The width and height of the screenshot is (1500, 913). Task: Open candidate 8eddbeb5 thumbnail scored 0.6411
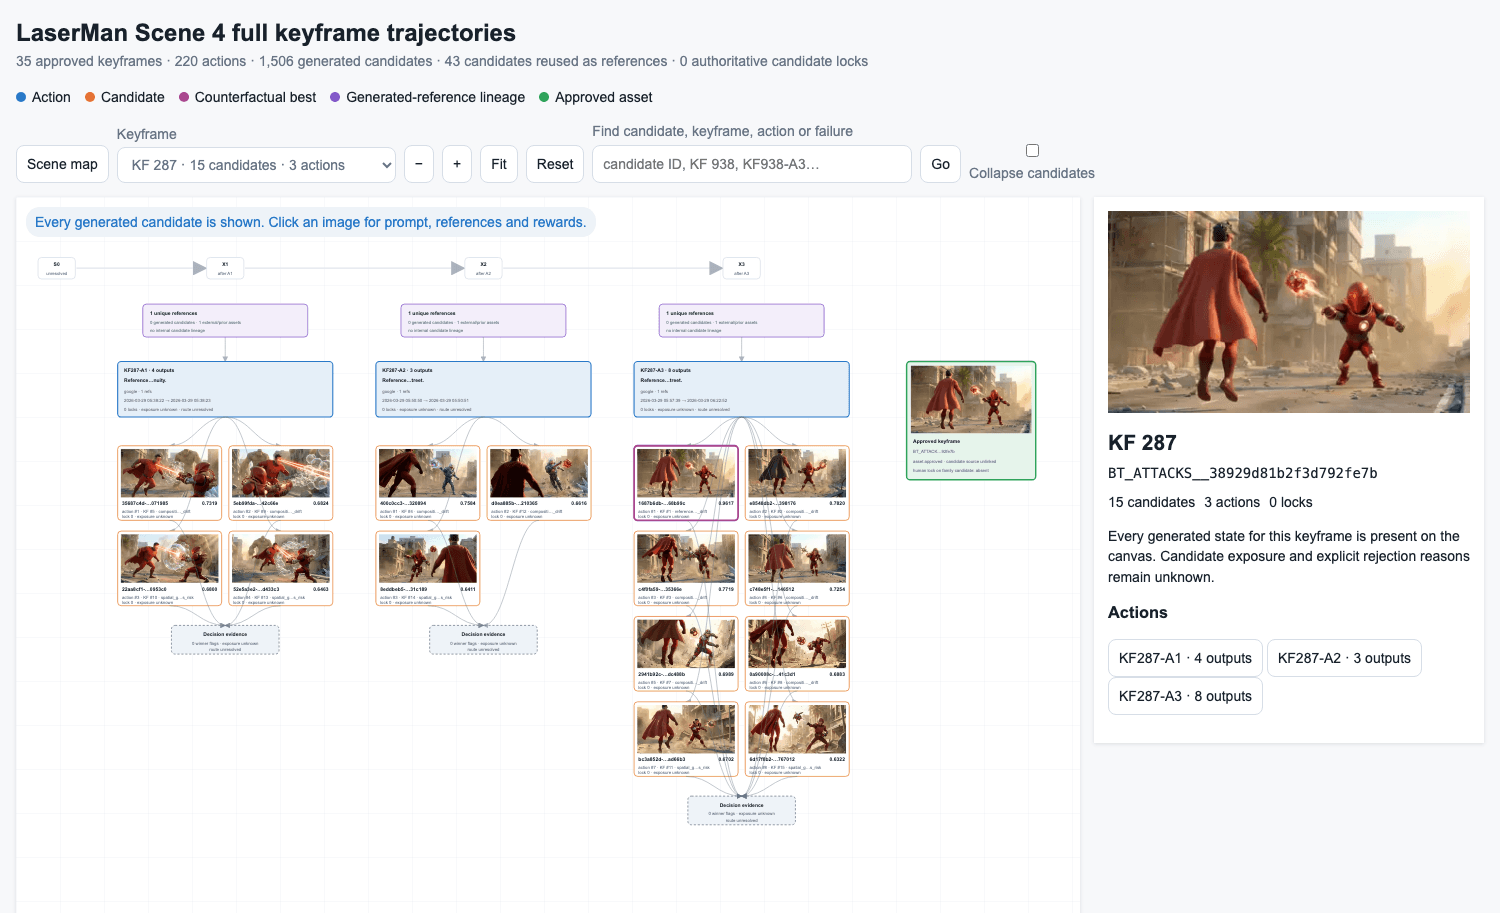tap(428, 558)
